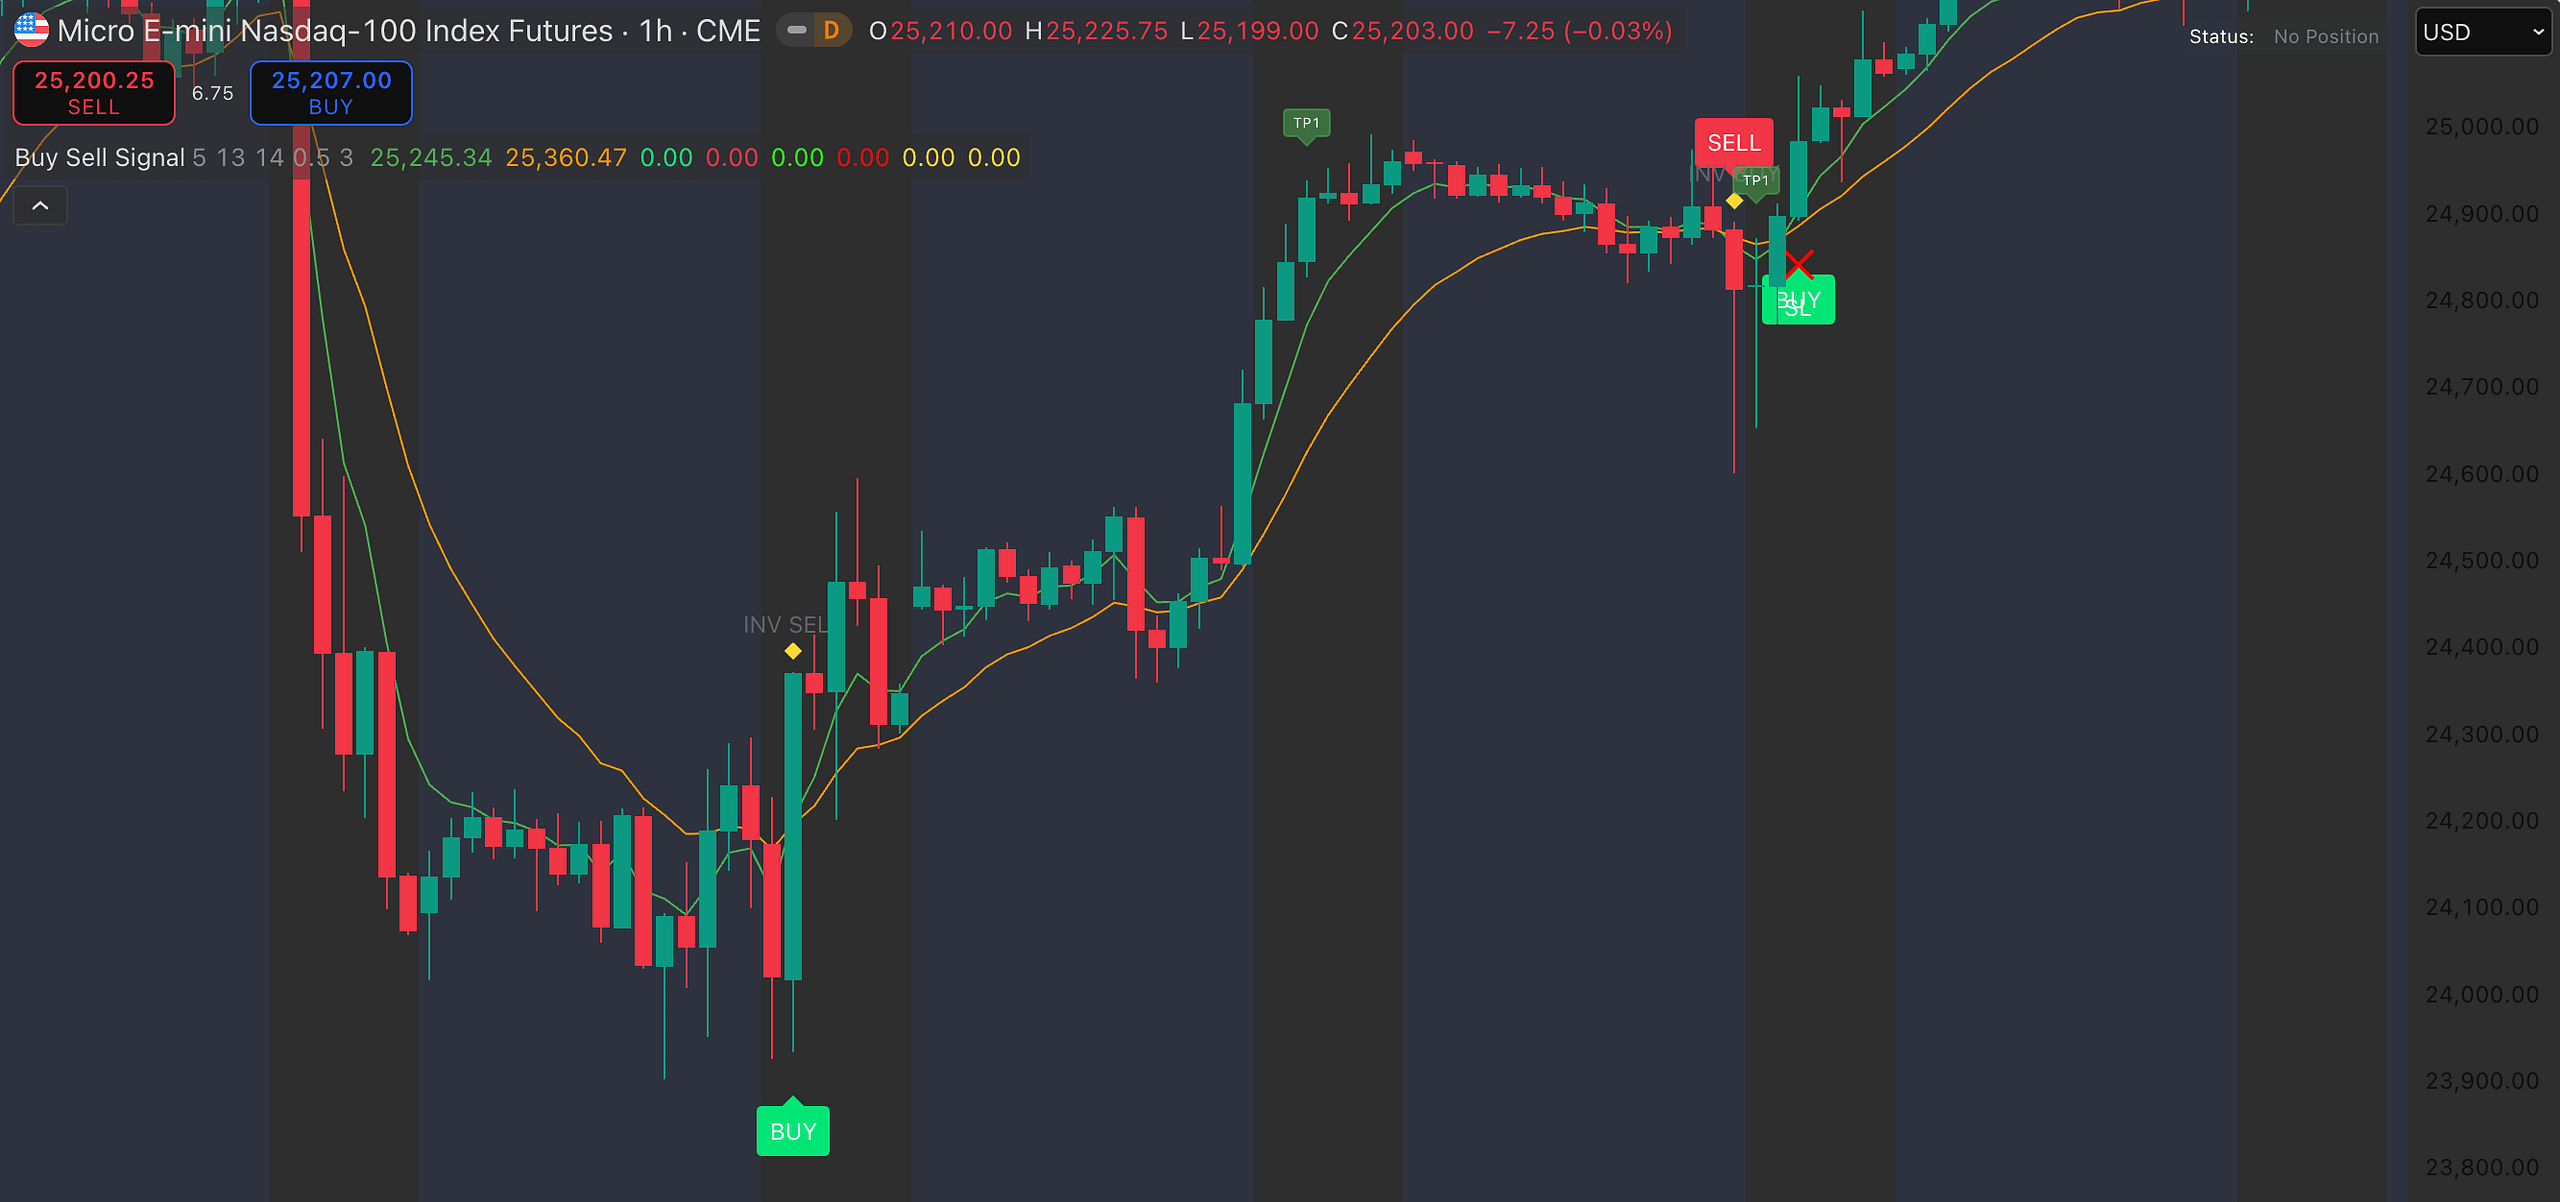
Task: Click the 24,000.00 price axis label
Action: [x=2482, y=995]
